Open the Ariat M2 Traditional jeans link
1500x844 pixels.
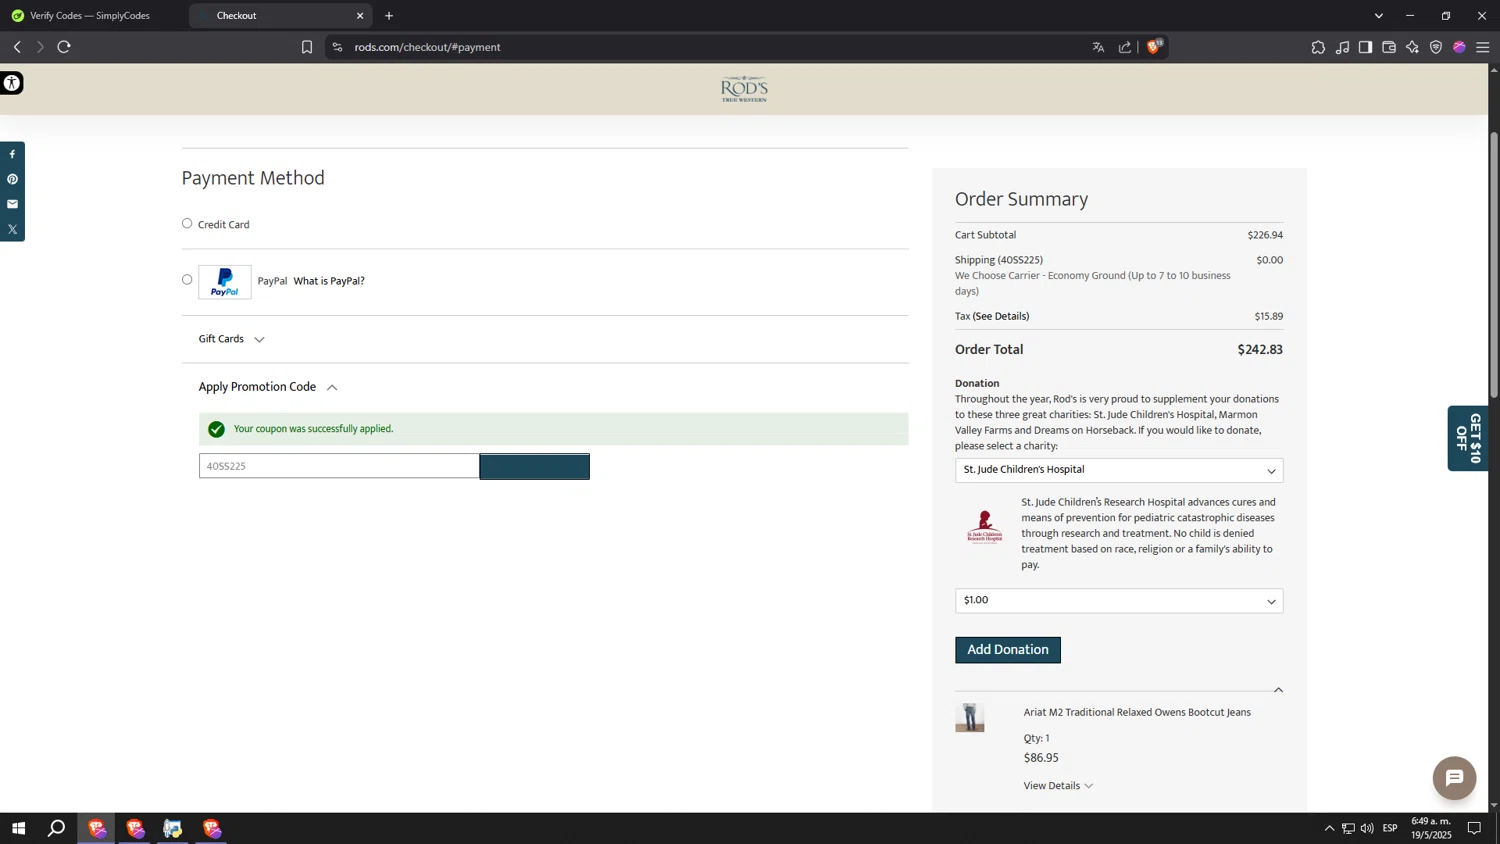[1137, 712]
